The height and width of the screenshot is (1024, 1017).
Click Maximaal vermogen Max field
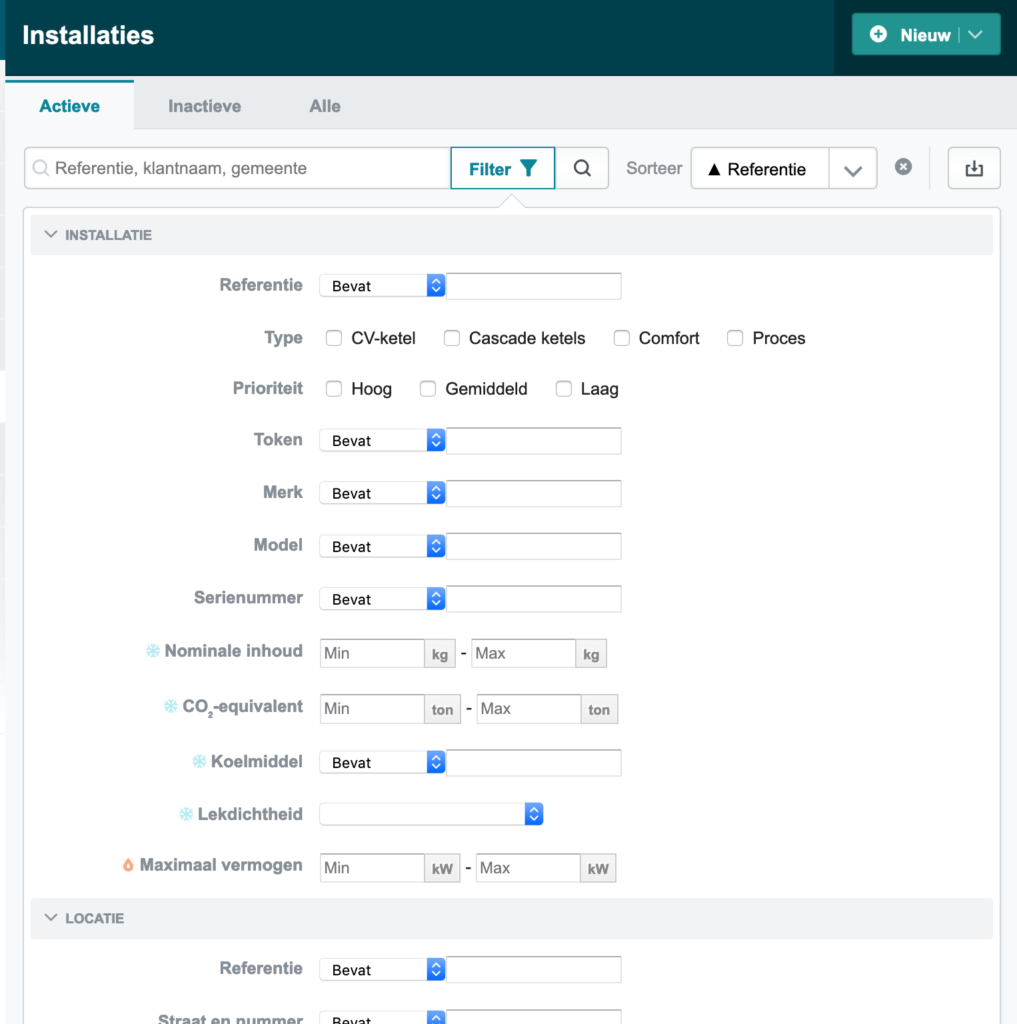528,868
